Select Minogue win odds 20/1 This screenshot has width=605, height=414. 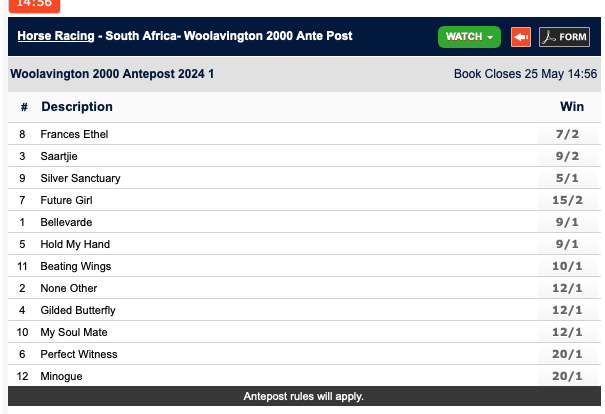(x=569, y=376)
